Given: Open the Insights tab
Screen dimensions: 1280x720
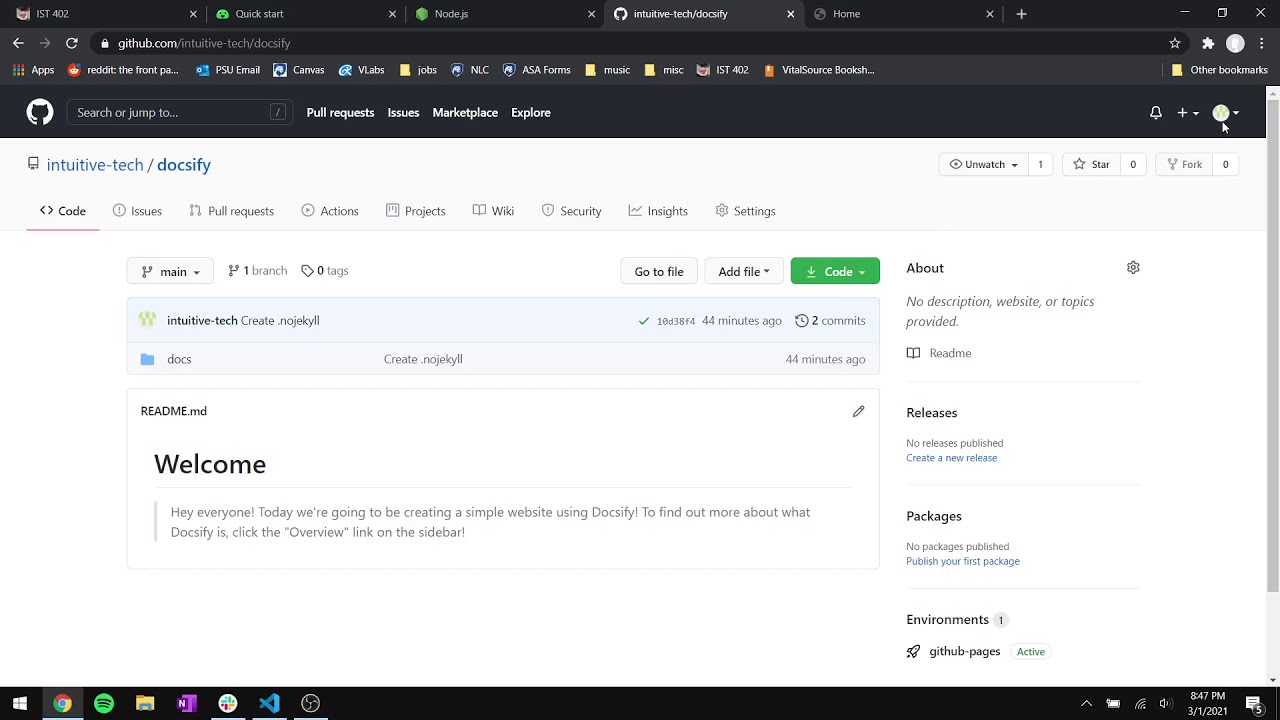Looking at the screenshot, I should pyautogui.click(x=658, y=211).
